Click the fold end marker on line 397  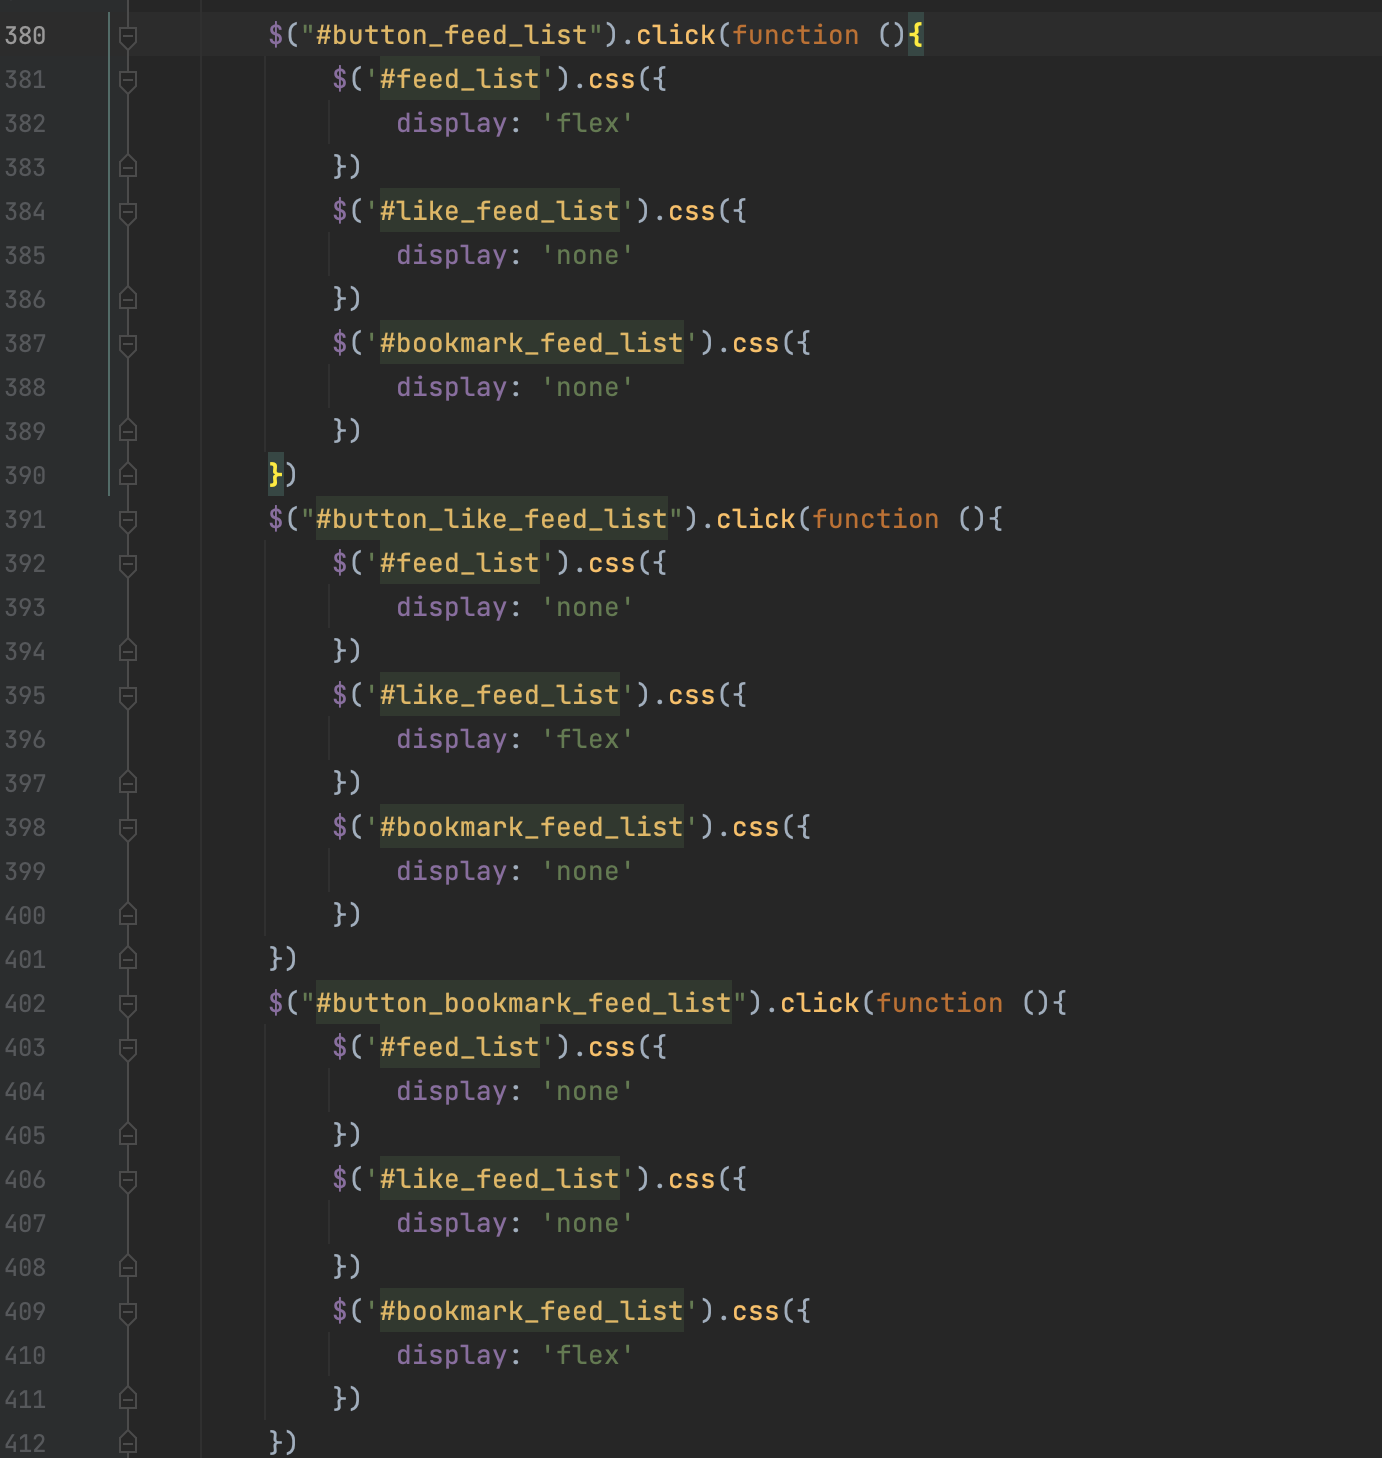pos(128,783)
